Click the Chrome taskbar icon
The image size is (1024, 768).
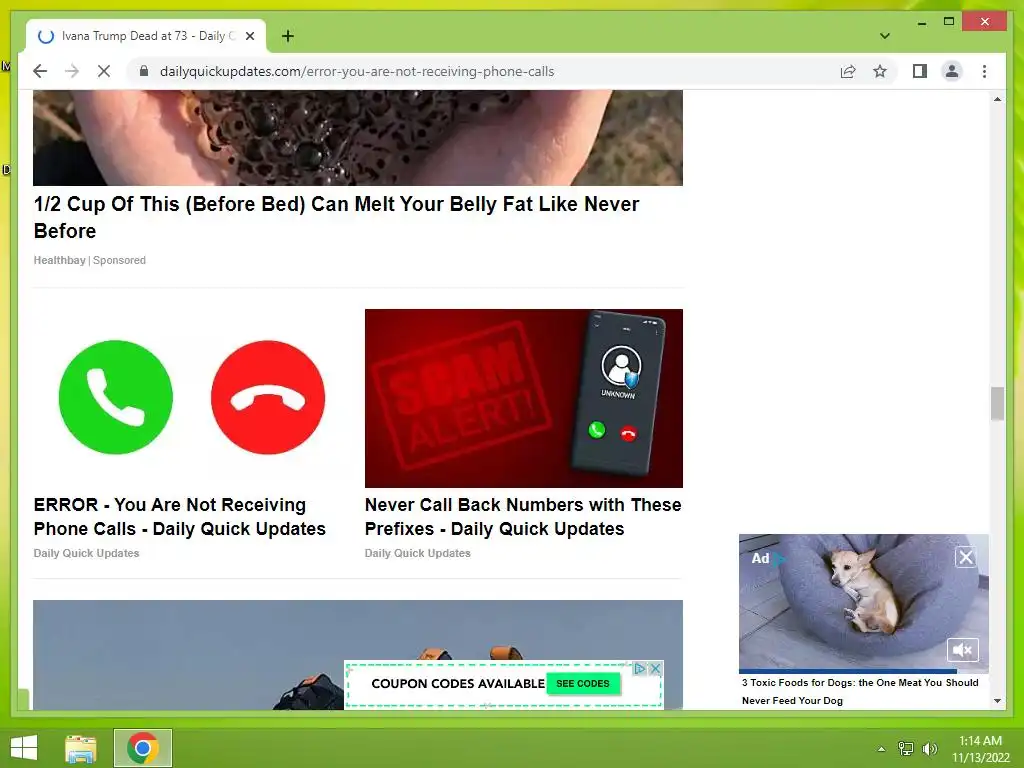(x=143, y=748)
